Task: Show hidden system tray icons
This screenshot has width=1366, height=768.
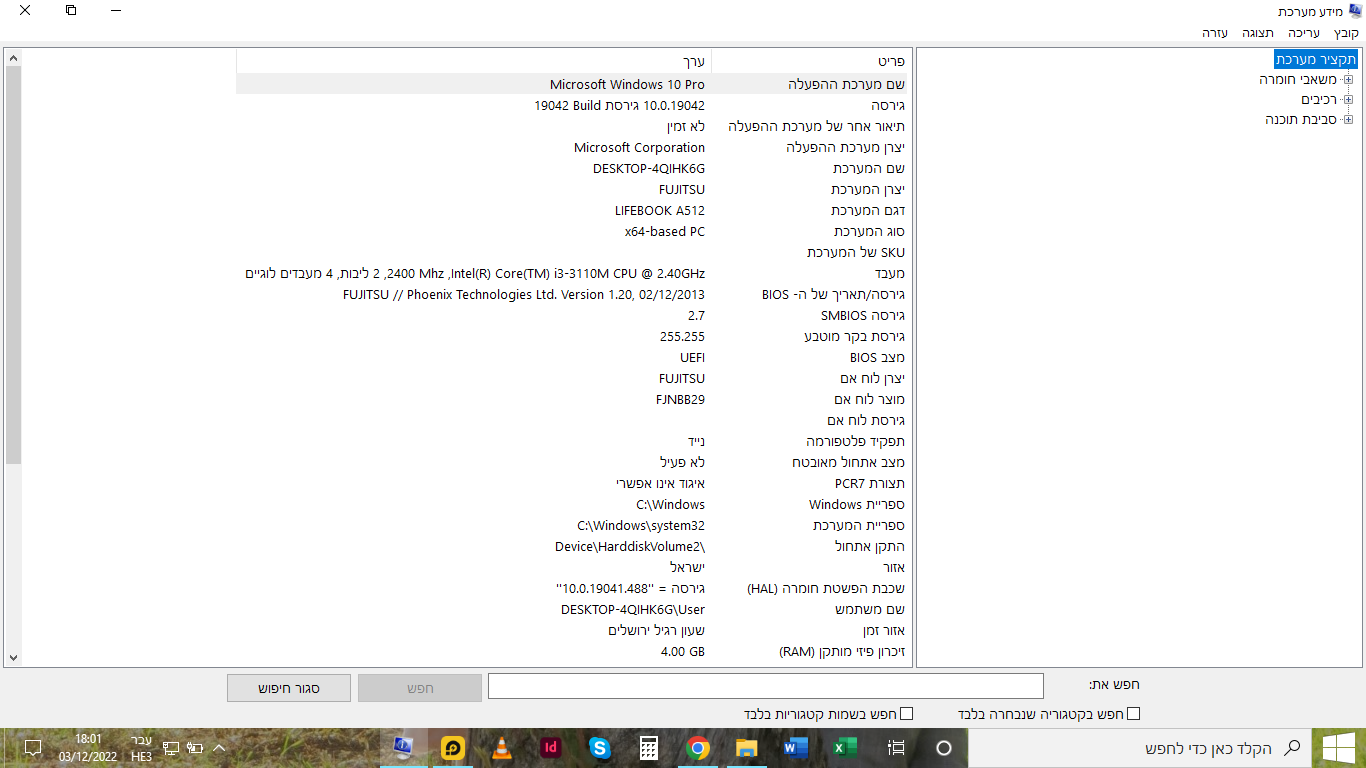Action: [219, 747]
